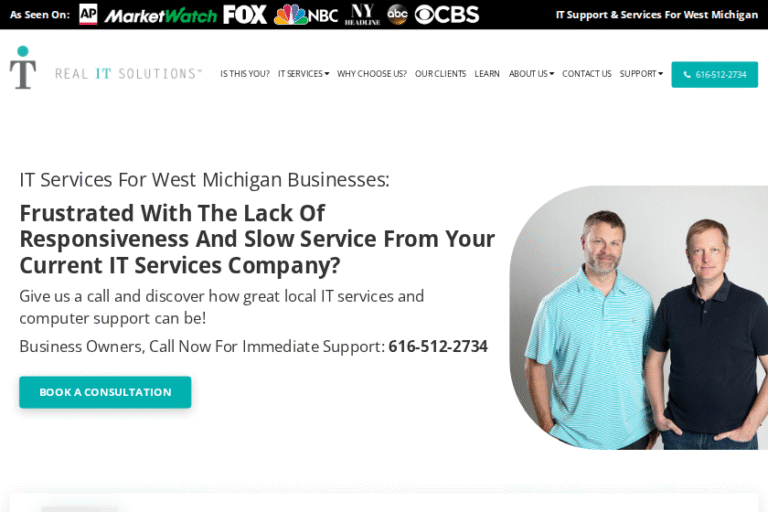Open the Our Clients menu item
Image resolution: width=768 pixels, height=512 pixels.
coord(440,73)
